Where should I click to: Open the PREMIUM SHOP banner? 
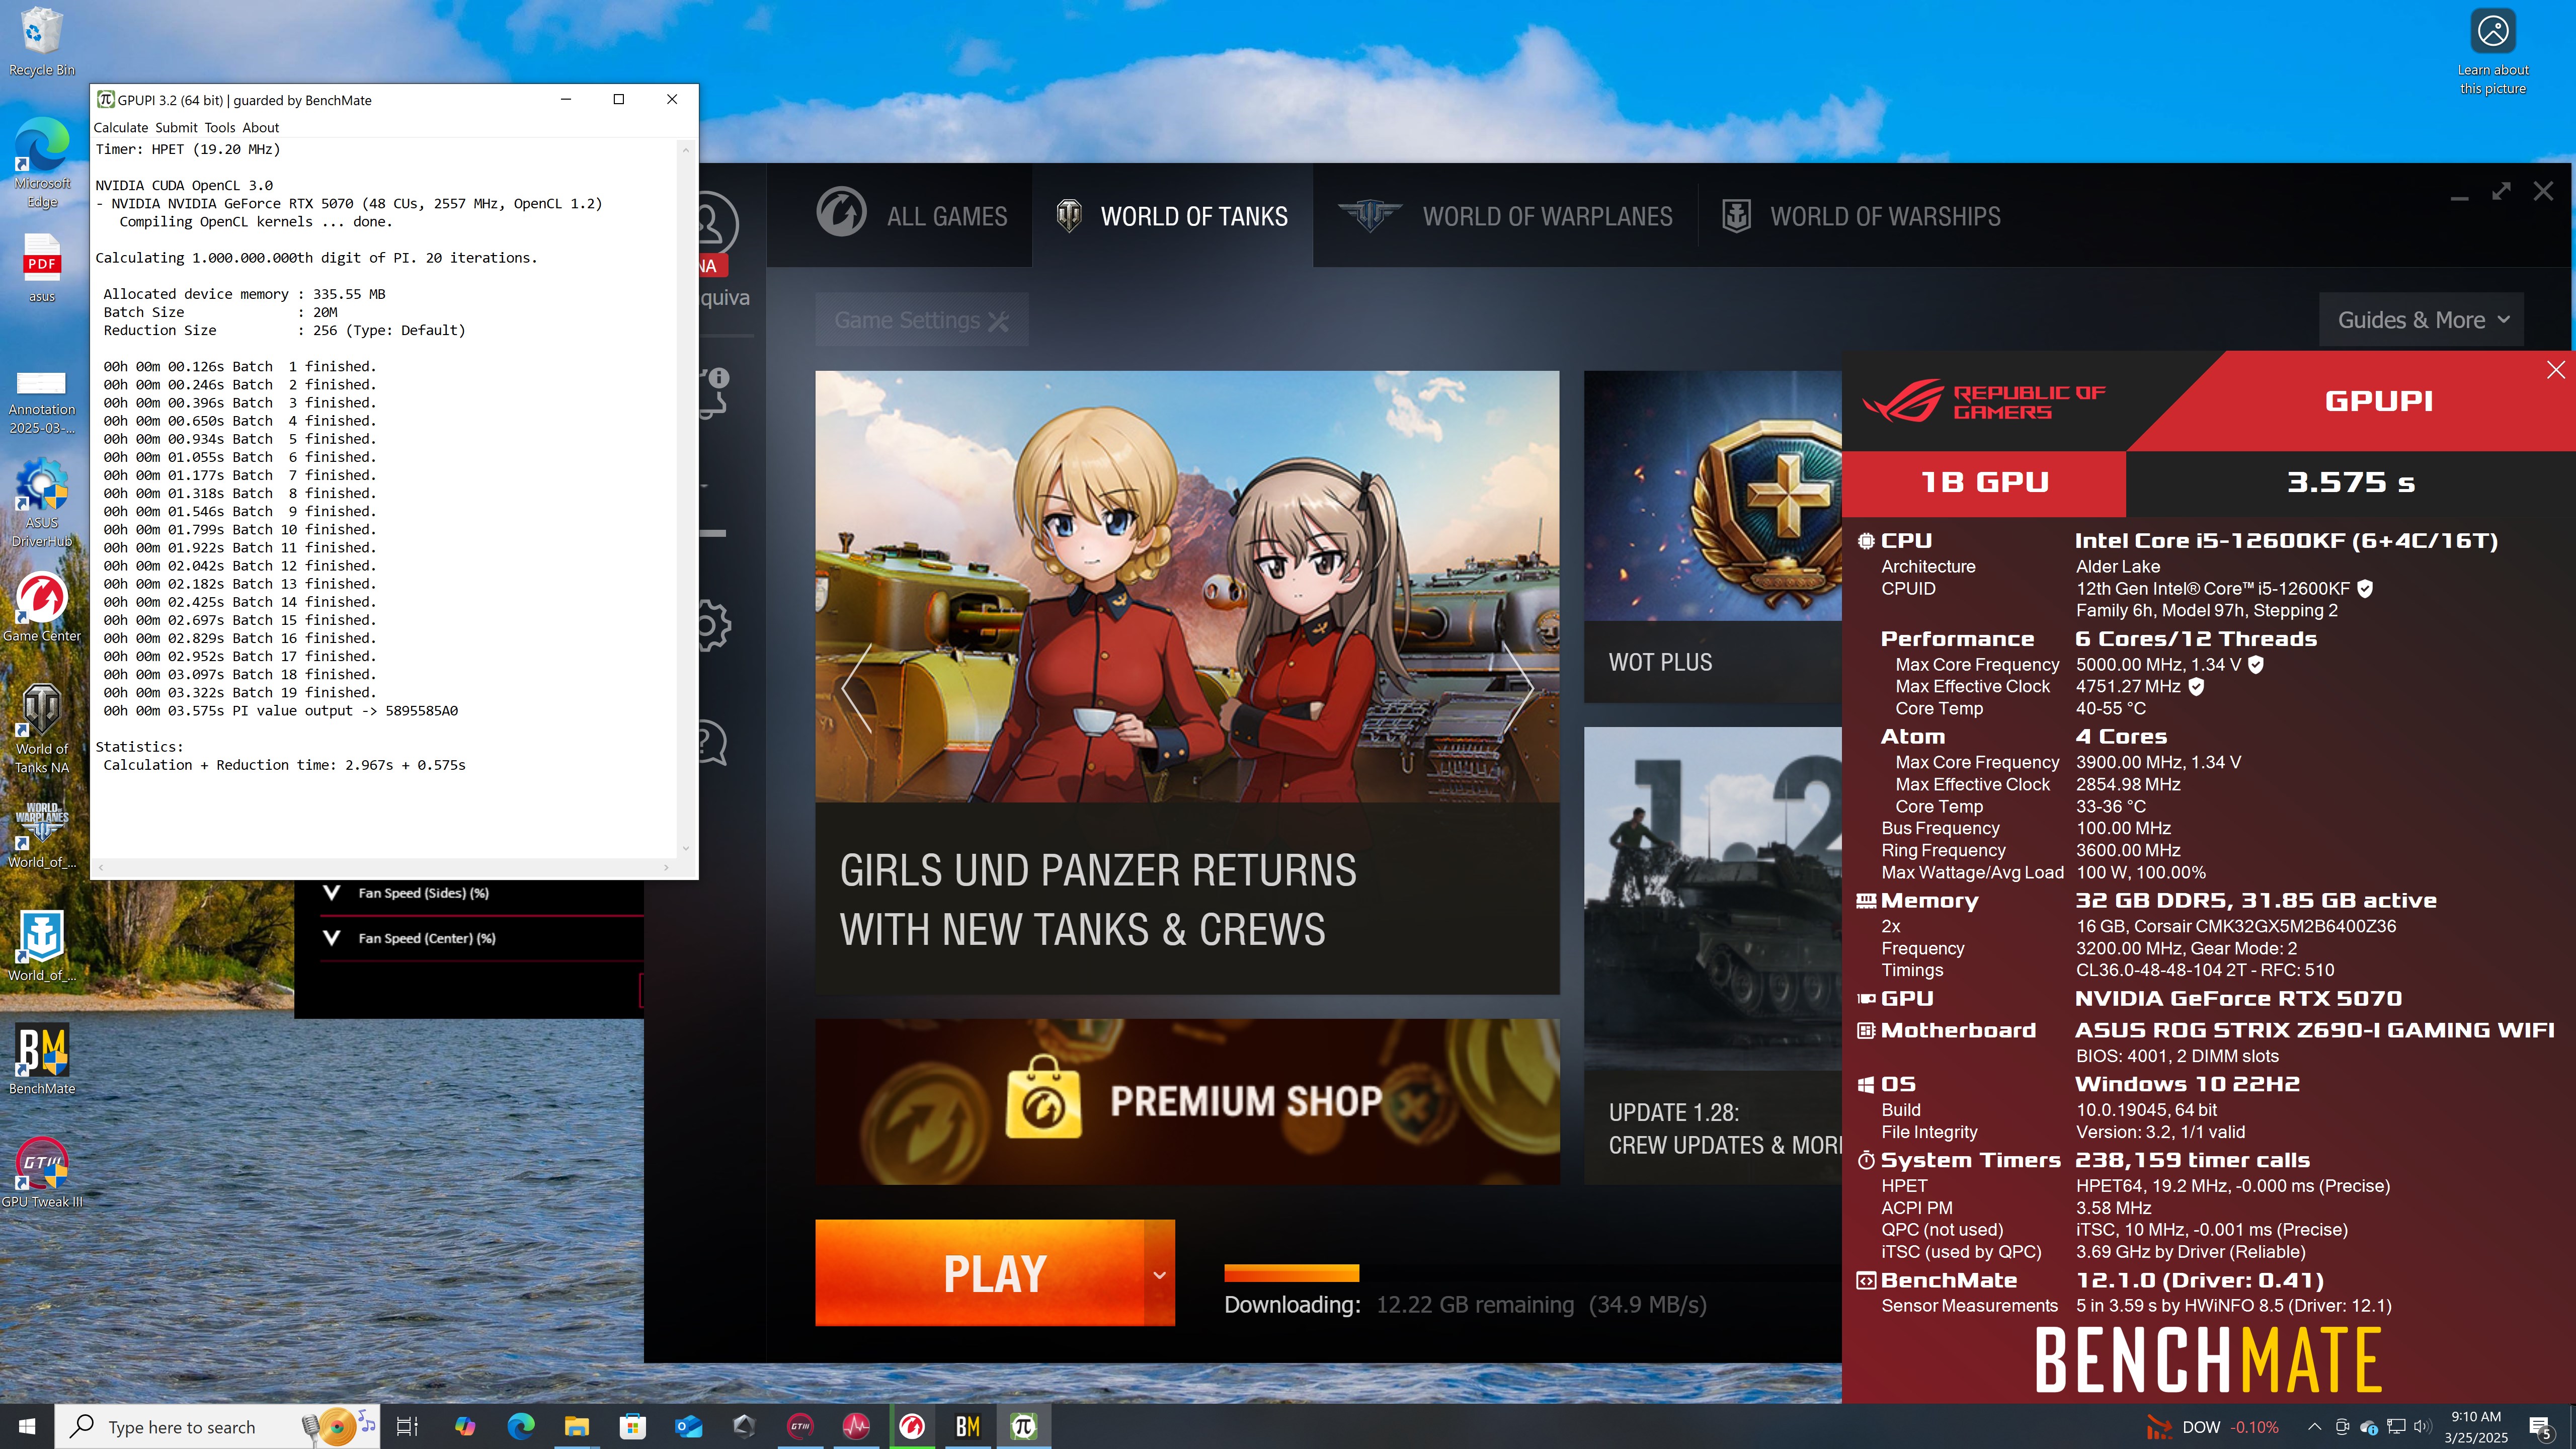(x=1187, y=1102)
